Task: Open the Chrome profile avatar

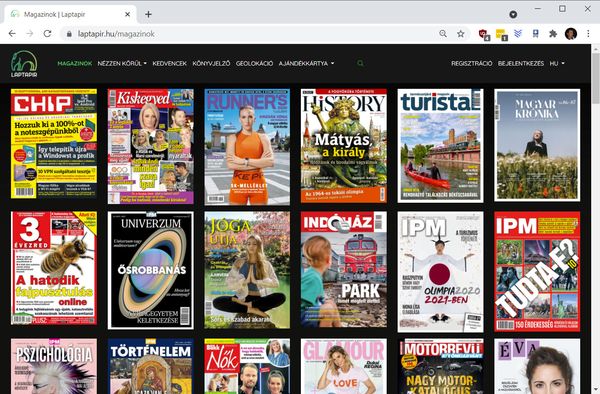Action: (x=571, y=34)
